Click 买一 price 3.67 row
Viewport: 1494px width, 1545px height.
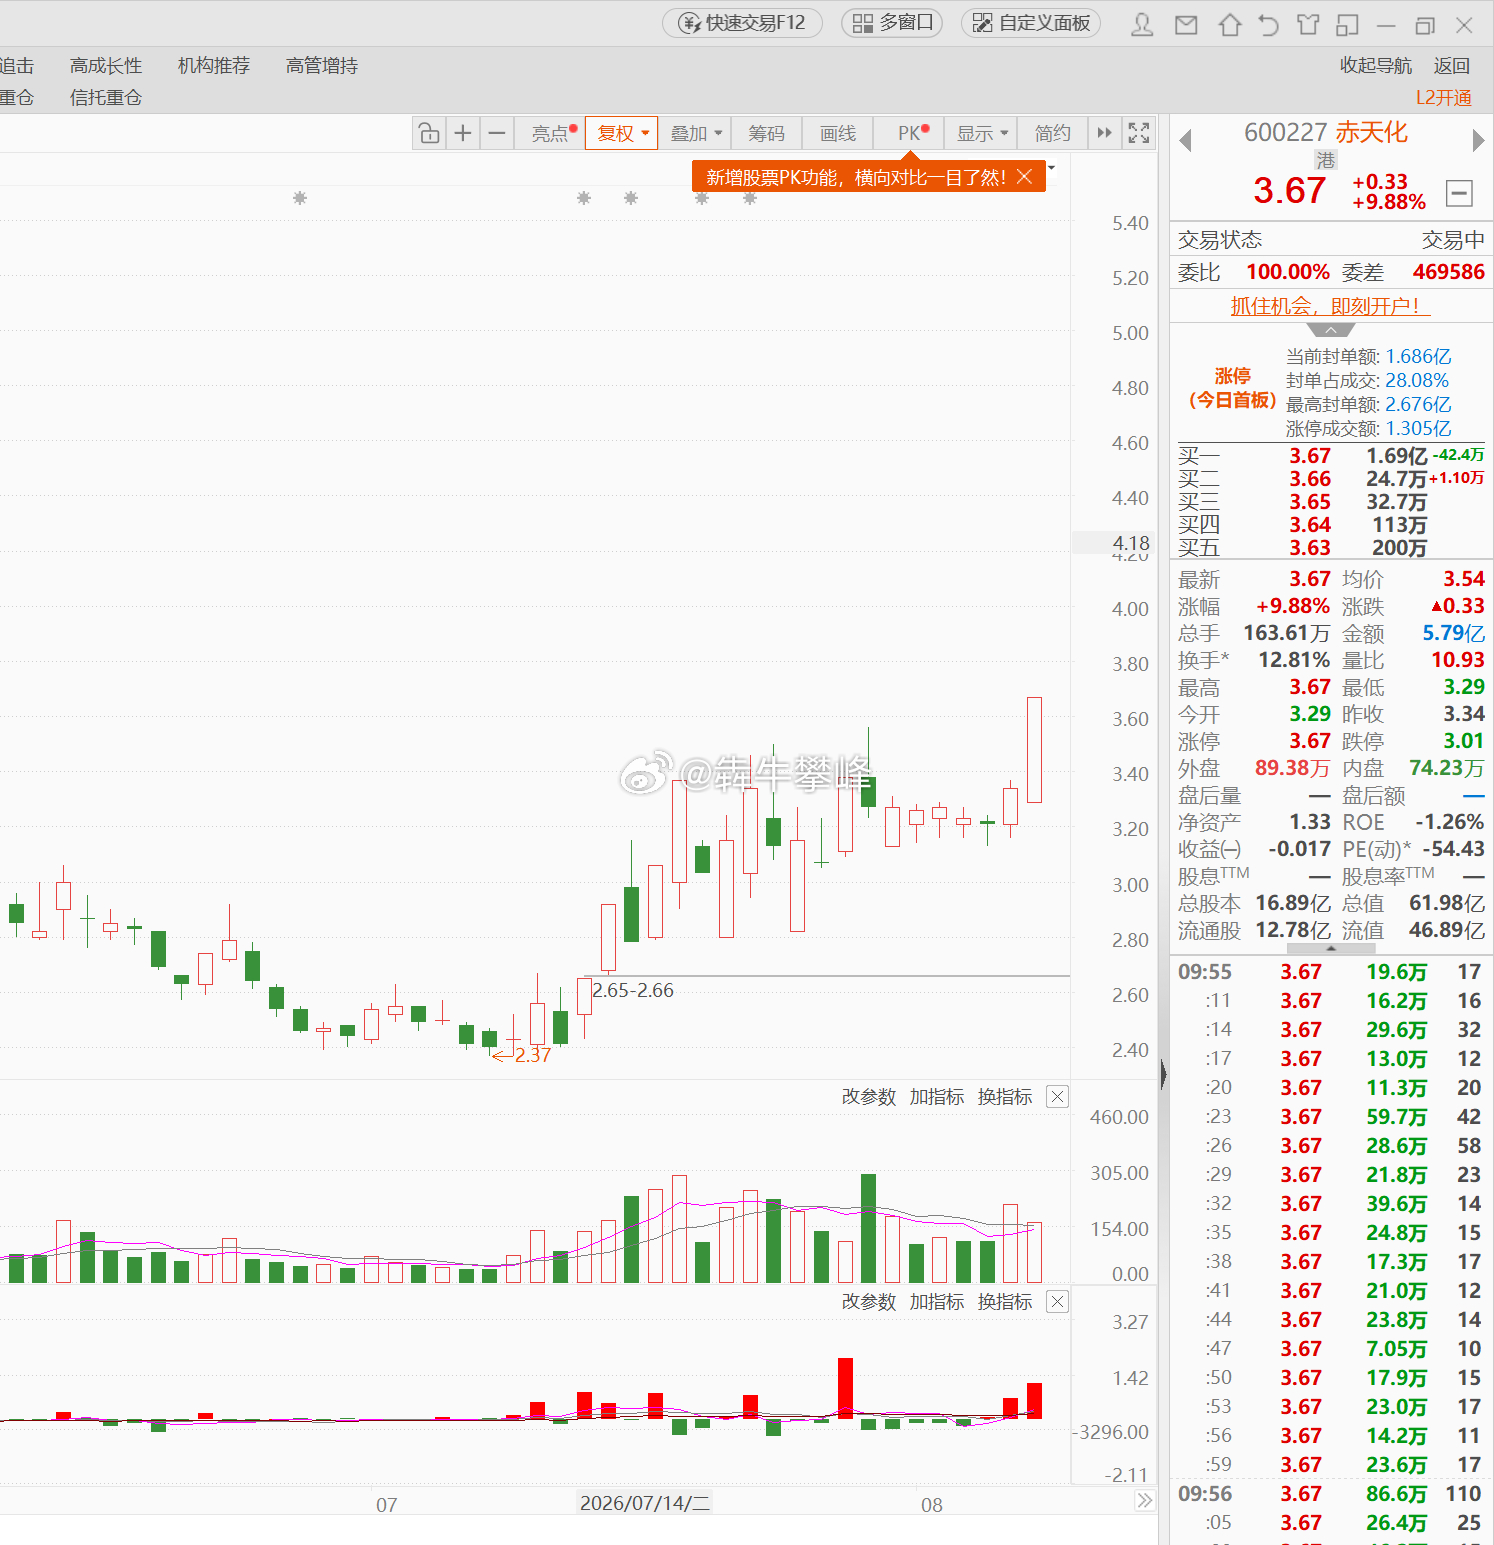(1330, 456)
